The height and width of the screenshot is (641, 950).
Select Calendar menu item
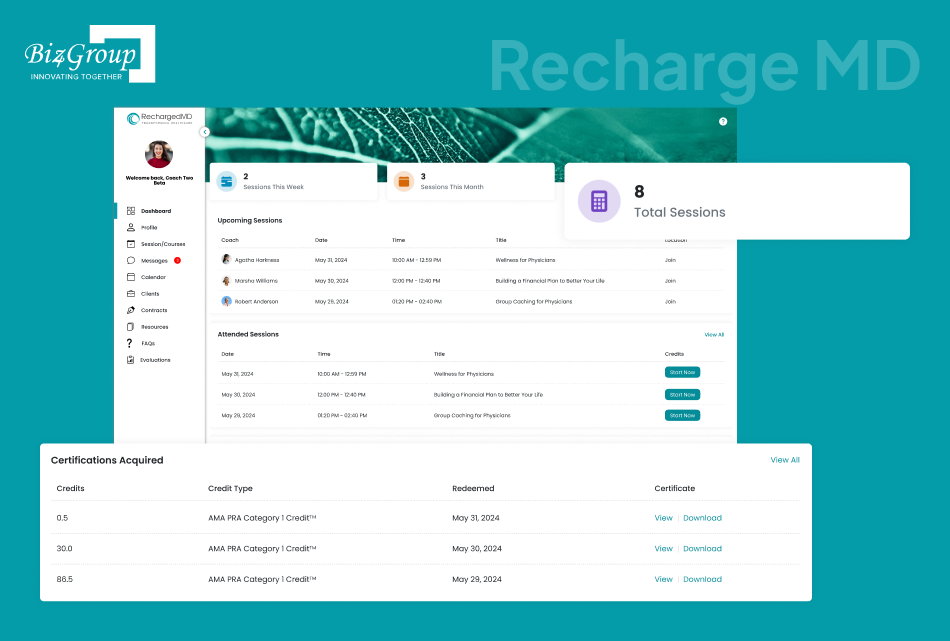tap(153, 277)
